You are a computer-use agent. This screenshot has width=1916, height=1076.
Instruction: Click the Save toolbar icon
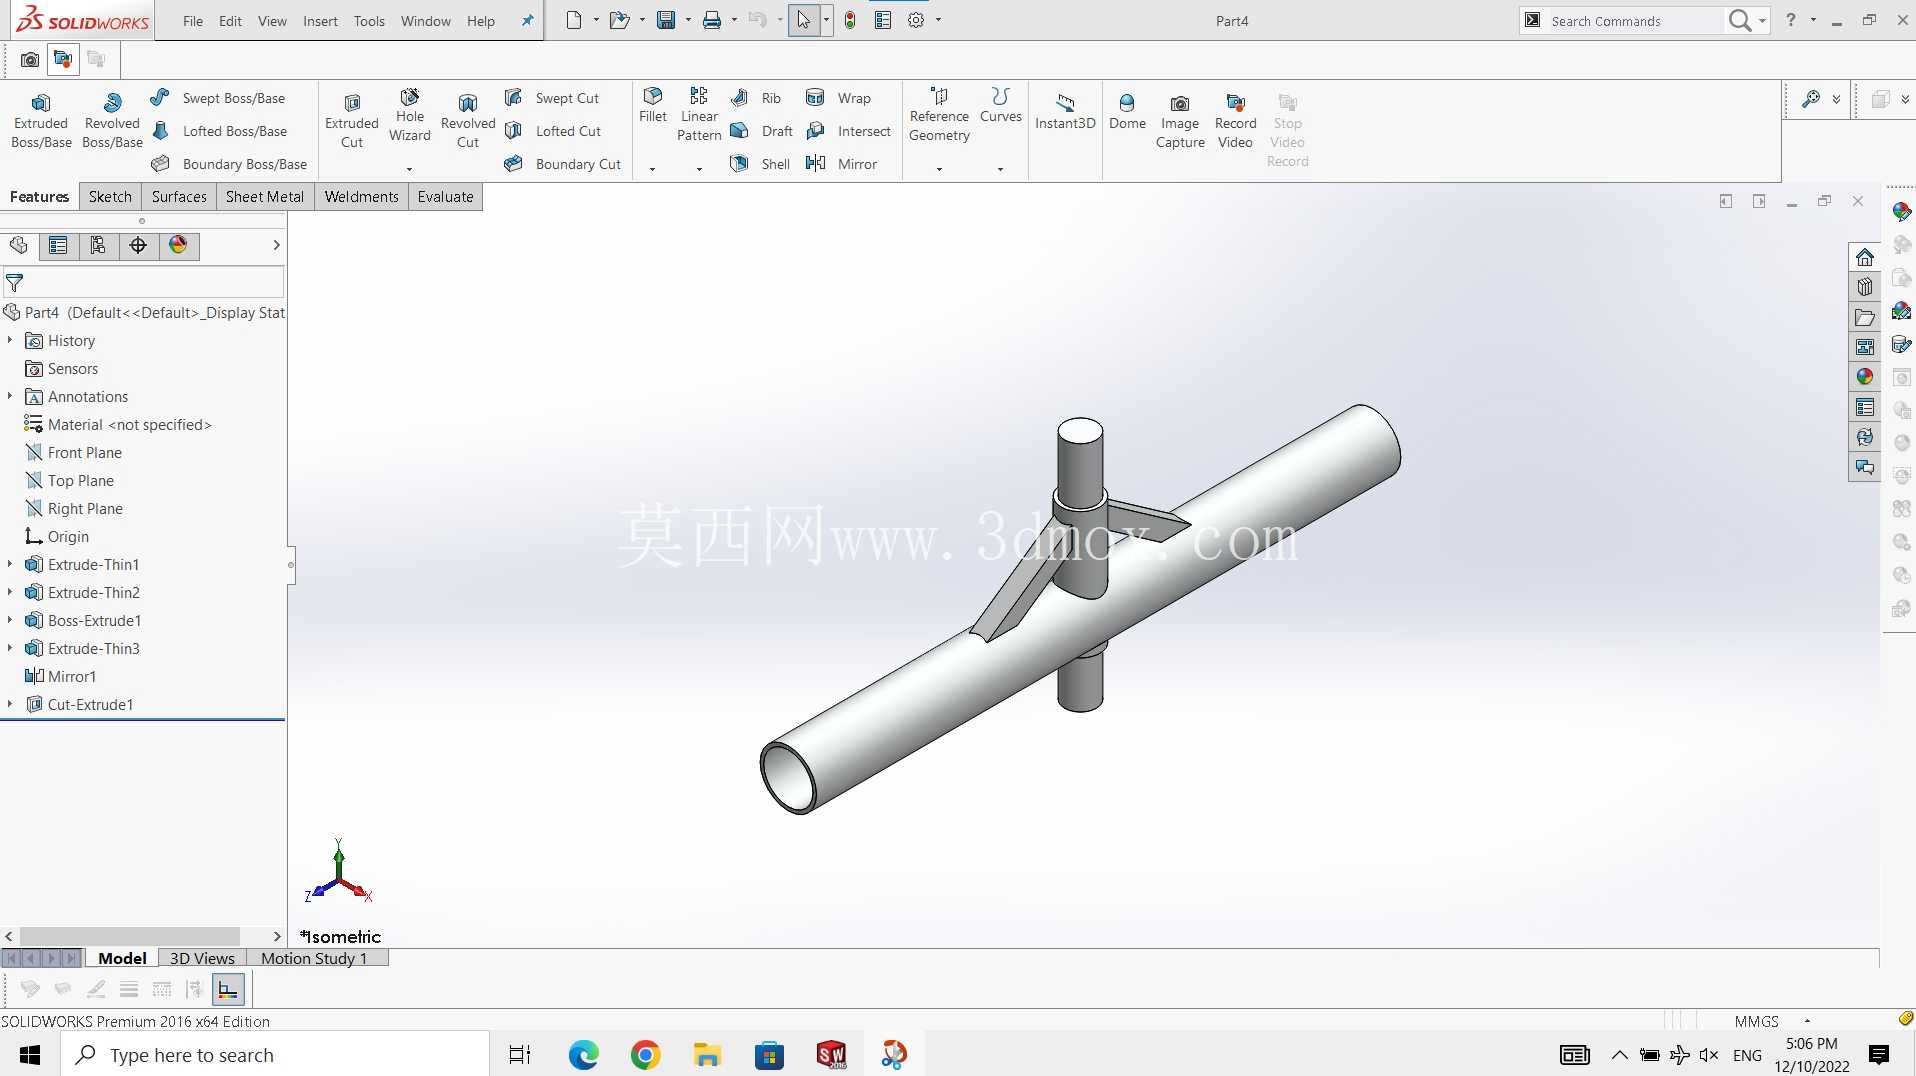pyautogui.click(x=666, y=20)
